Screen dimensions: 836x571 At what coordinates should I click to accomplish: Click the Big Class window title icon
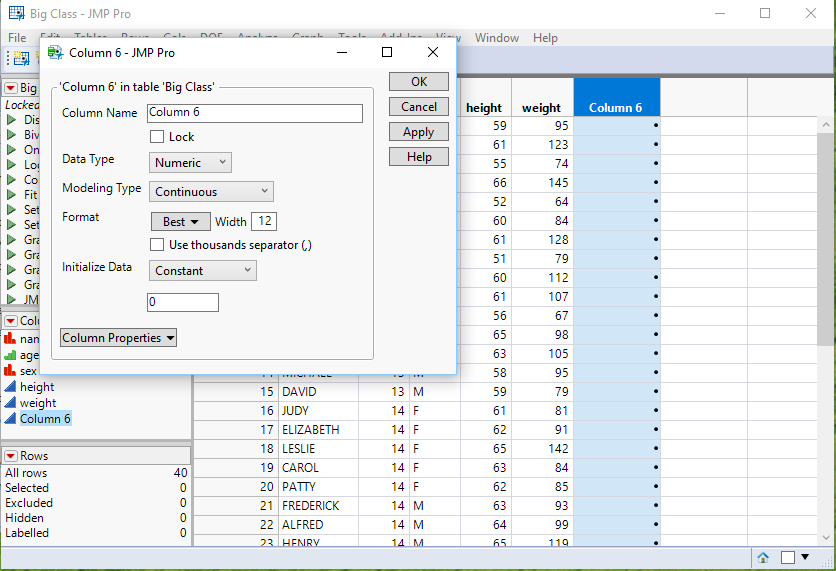[17, 13]
